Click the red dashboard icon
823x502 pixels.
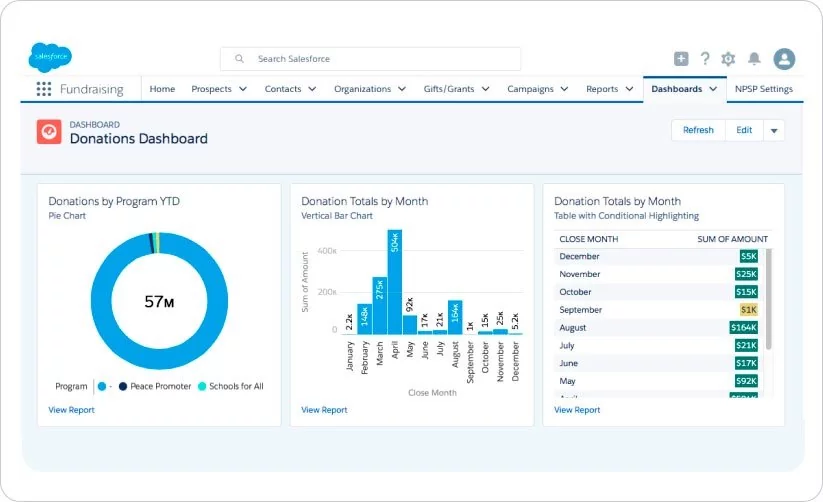point(49,132)
